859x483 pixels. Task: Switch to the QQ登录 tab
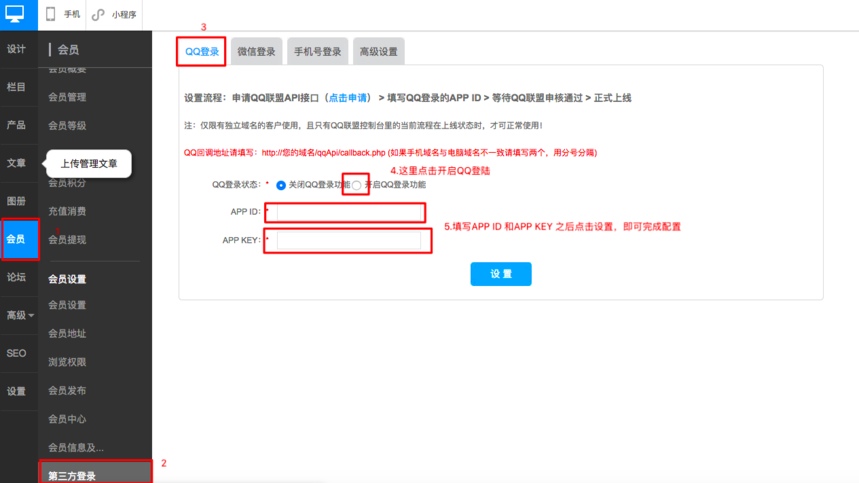[202, 51]
